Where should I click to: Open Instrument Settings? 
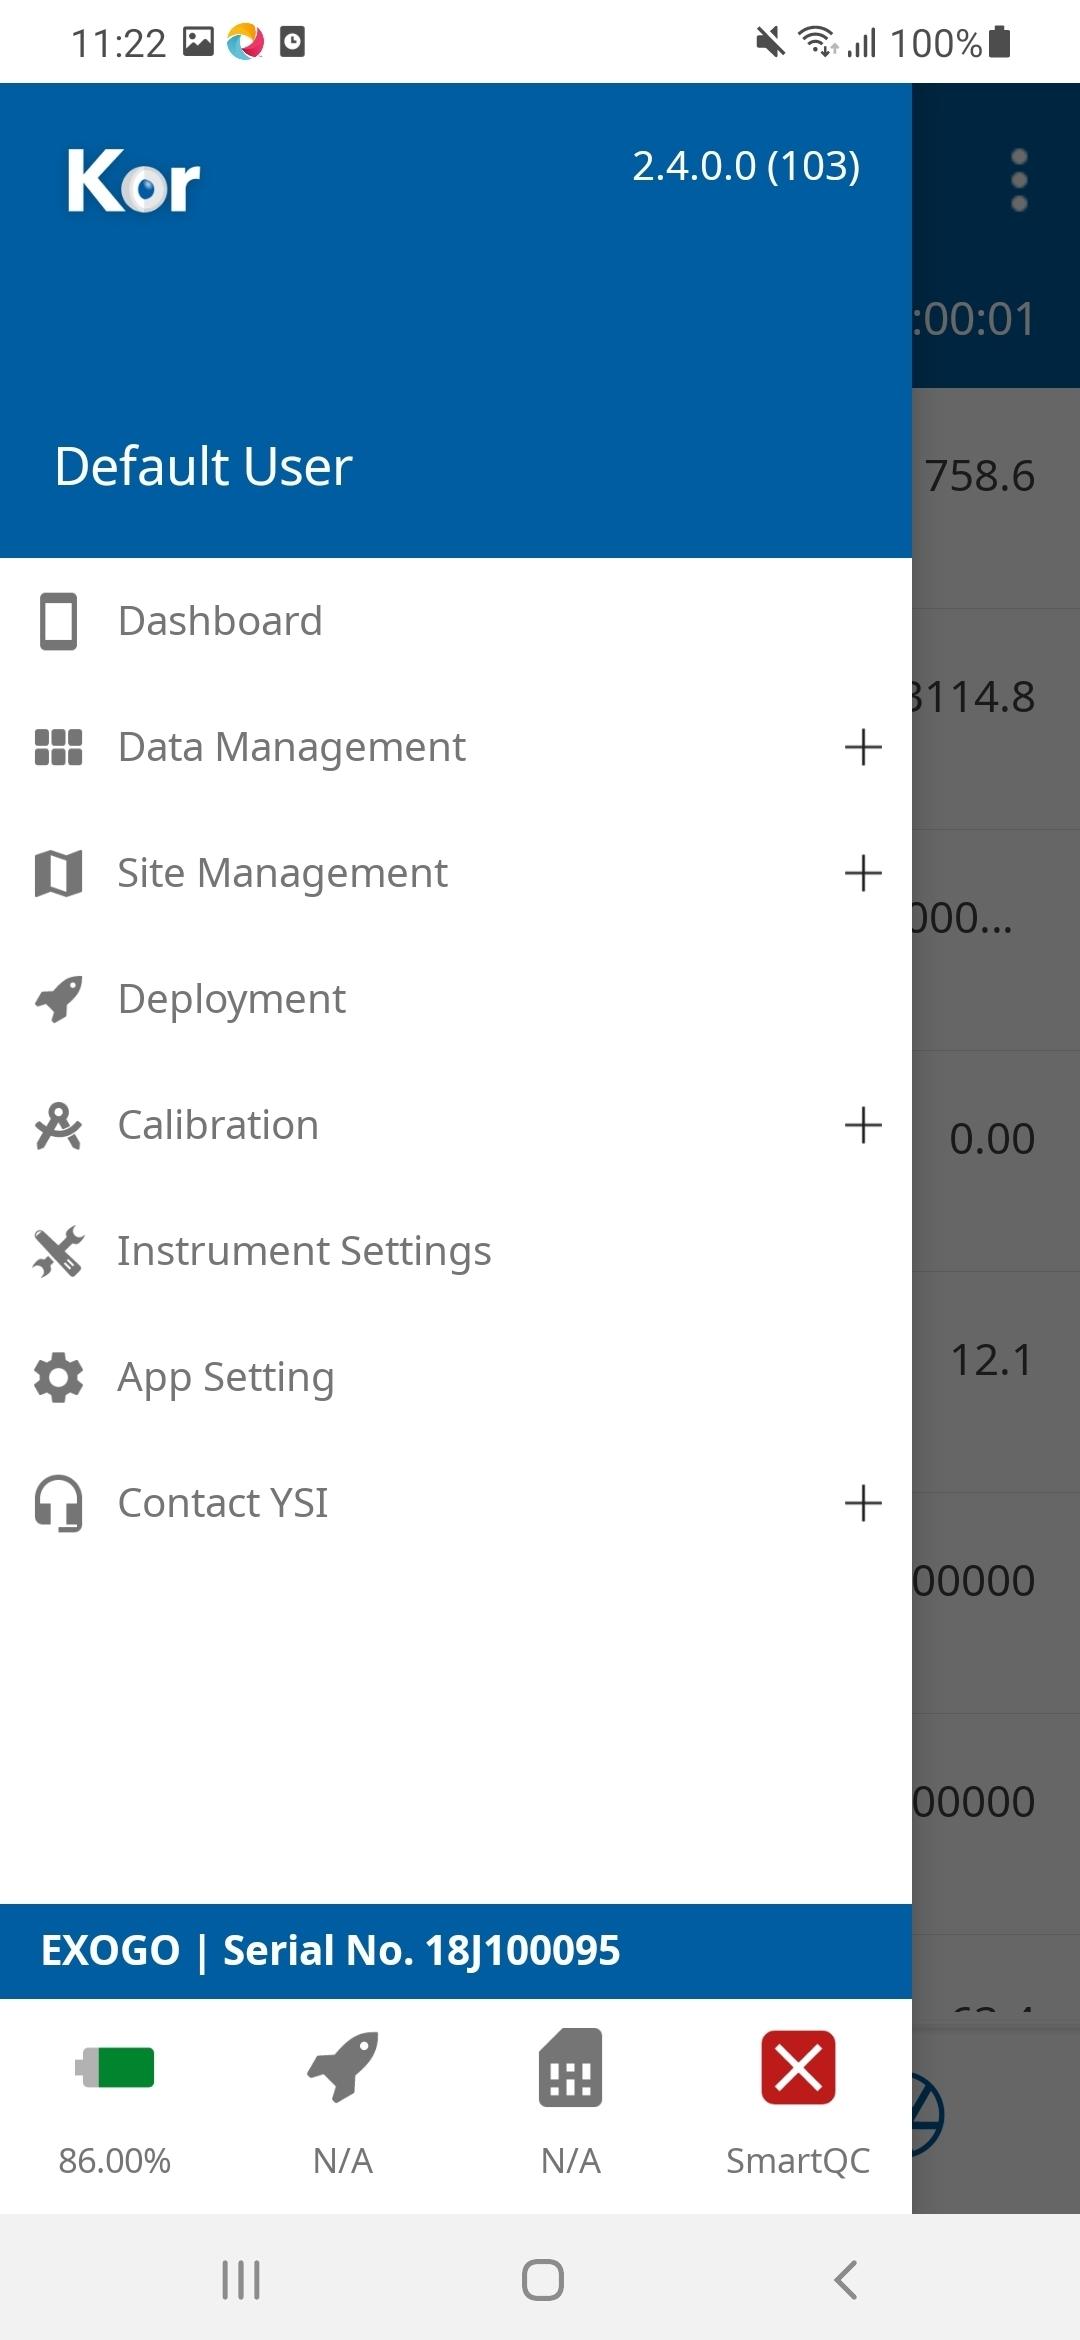coord(456,1251)
